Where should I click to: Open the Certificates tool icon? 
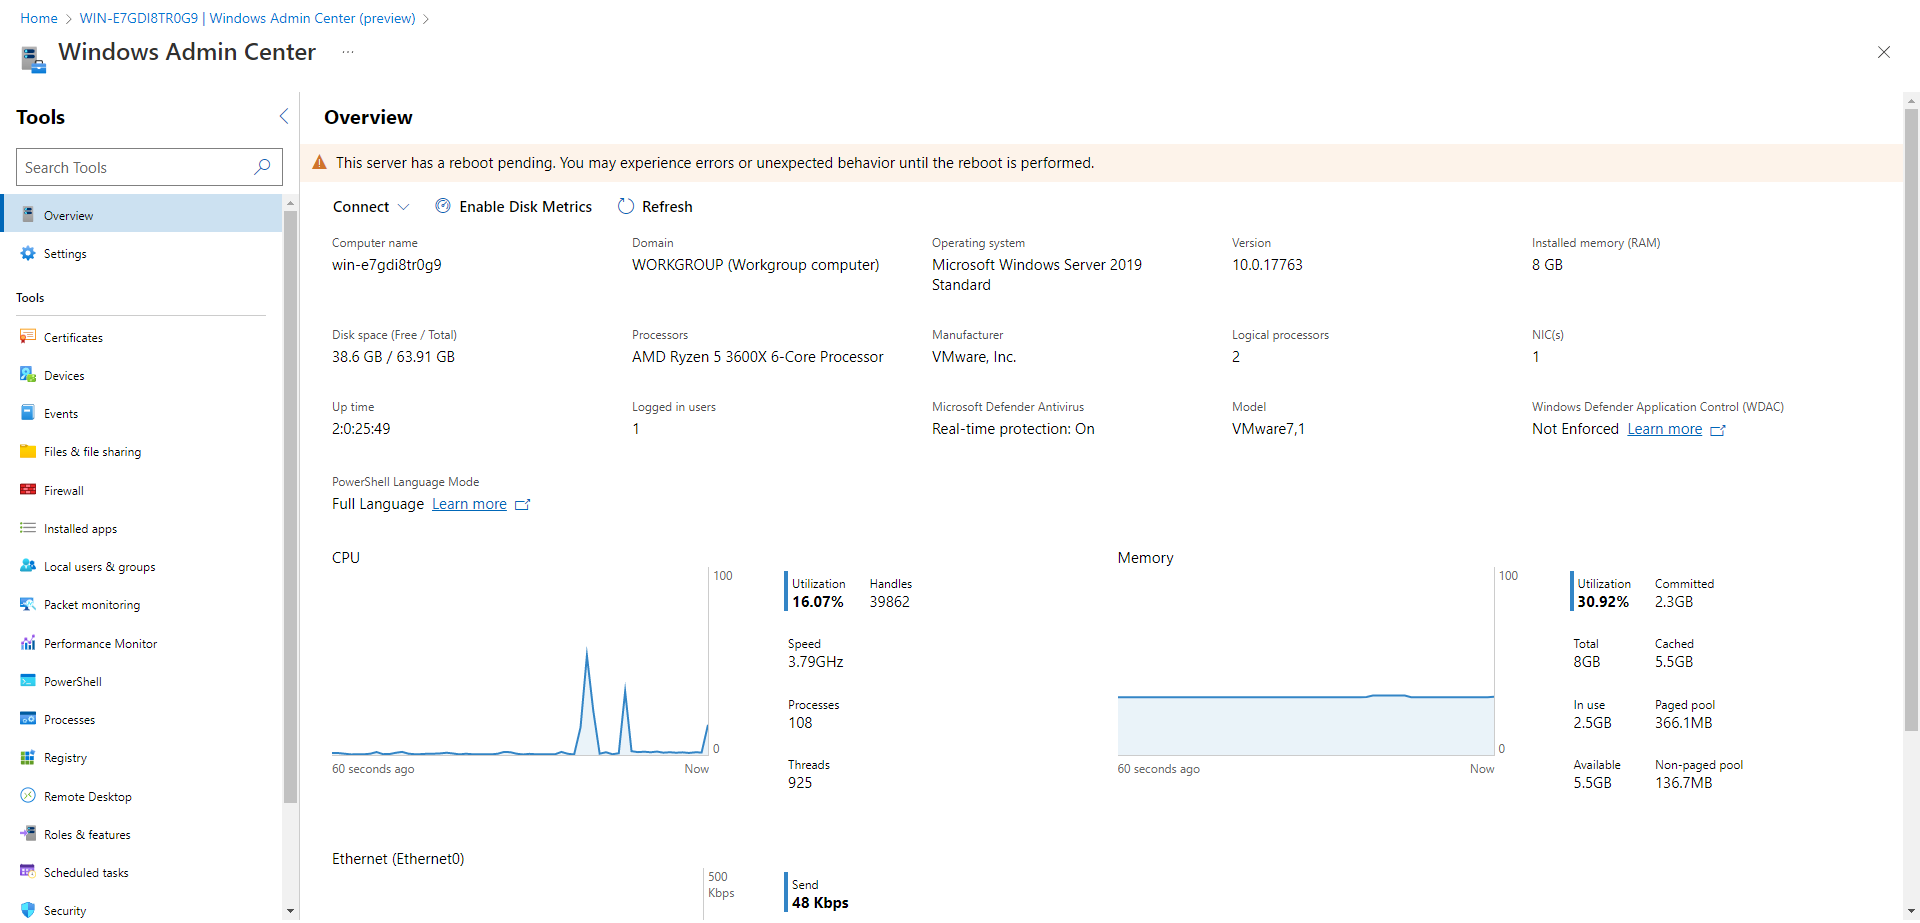(28, 337)
